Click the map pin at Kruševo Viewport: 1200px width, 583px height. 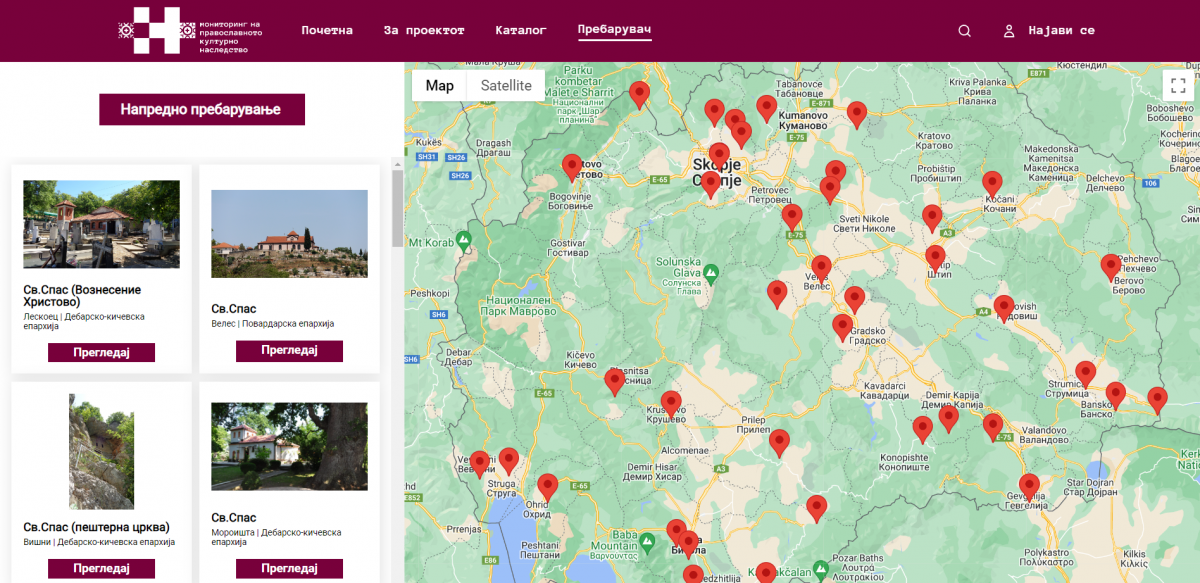[671, 402]
